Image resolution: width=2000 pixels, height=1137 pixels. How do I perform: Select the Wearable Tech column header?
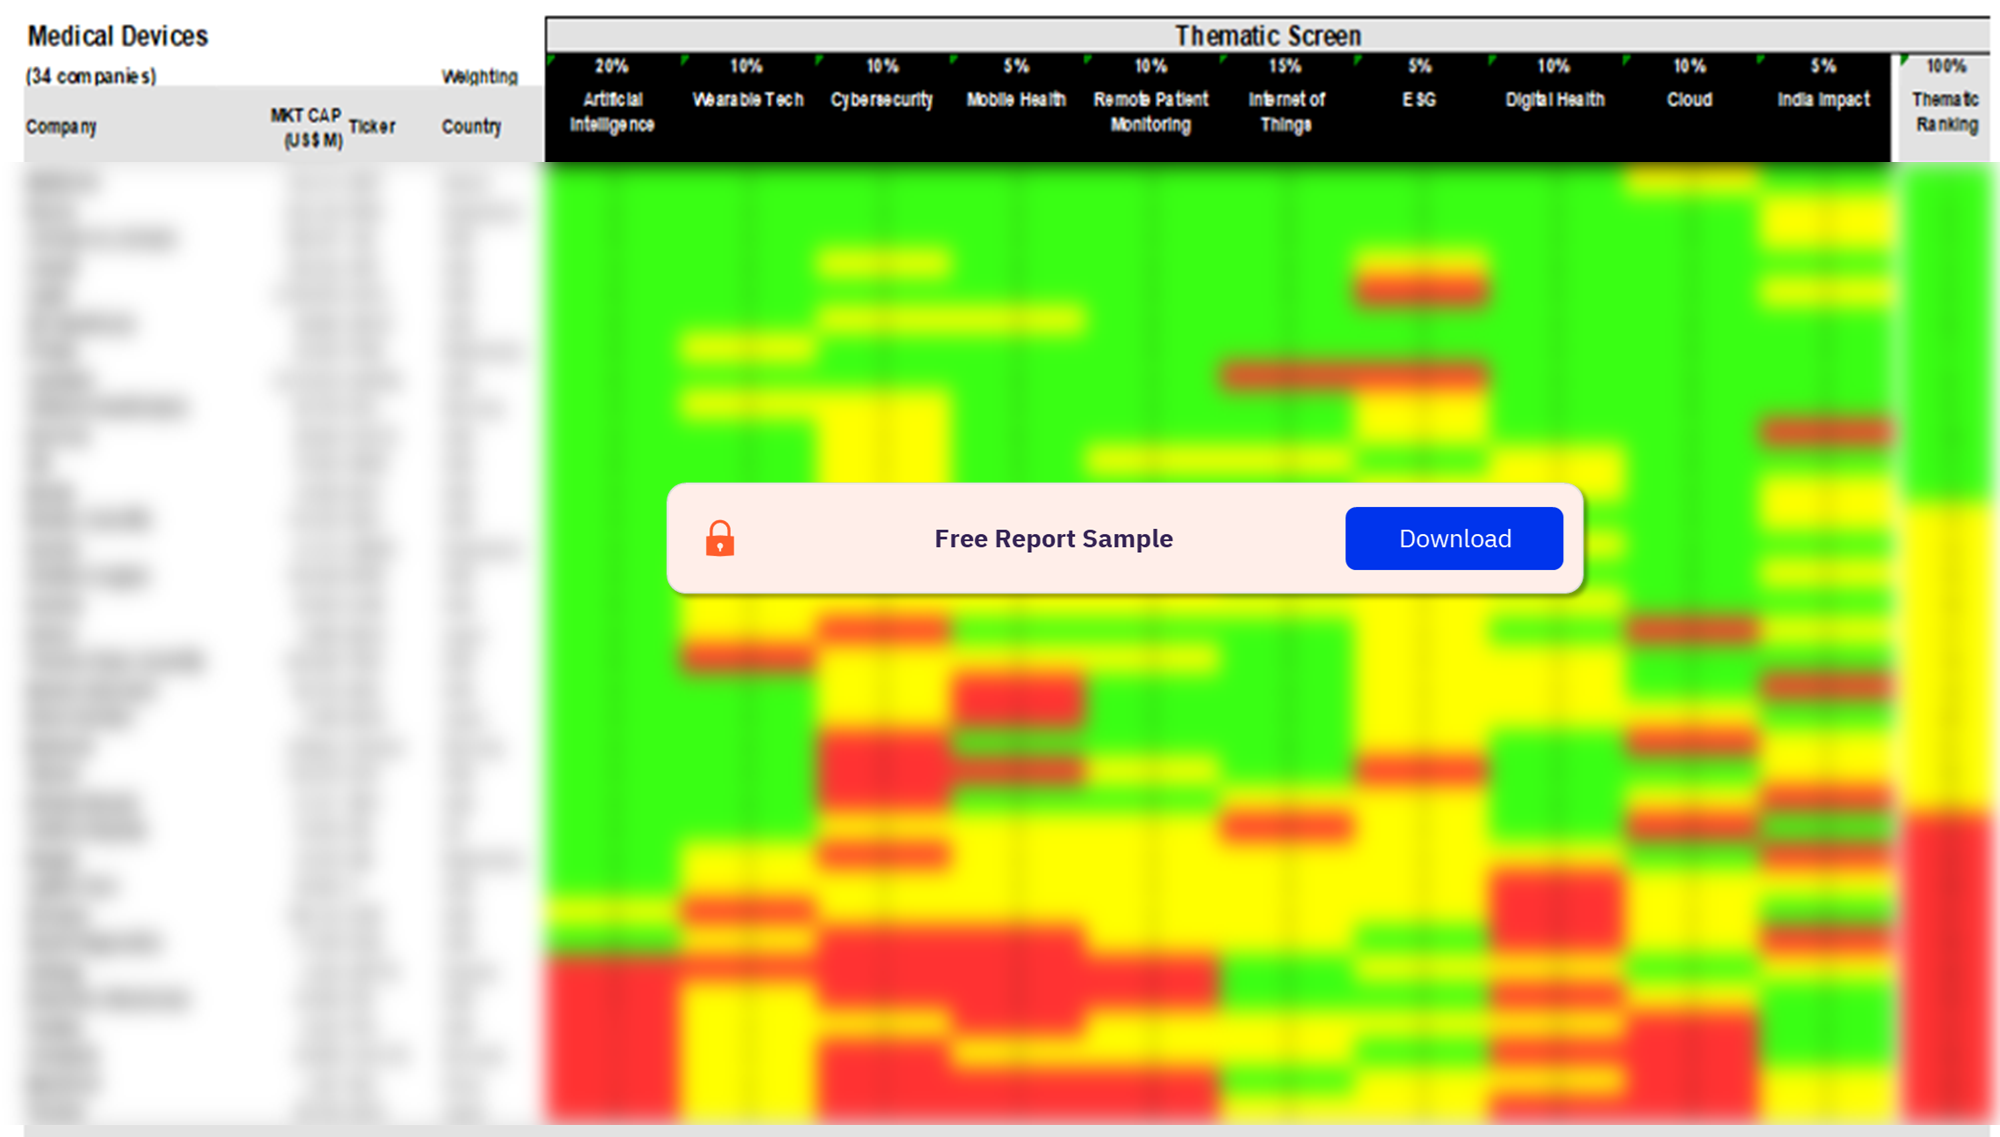pyautogui.click(x=748, y=100)
